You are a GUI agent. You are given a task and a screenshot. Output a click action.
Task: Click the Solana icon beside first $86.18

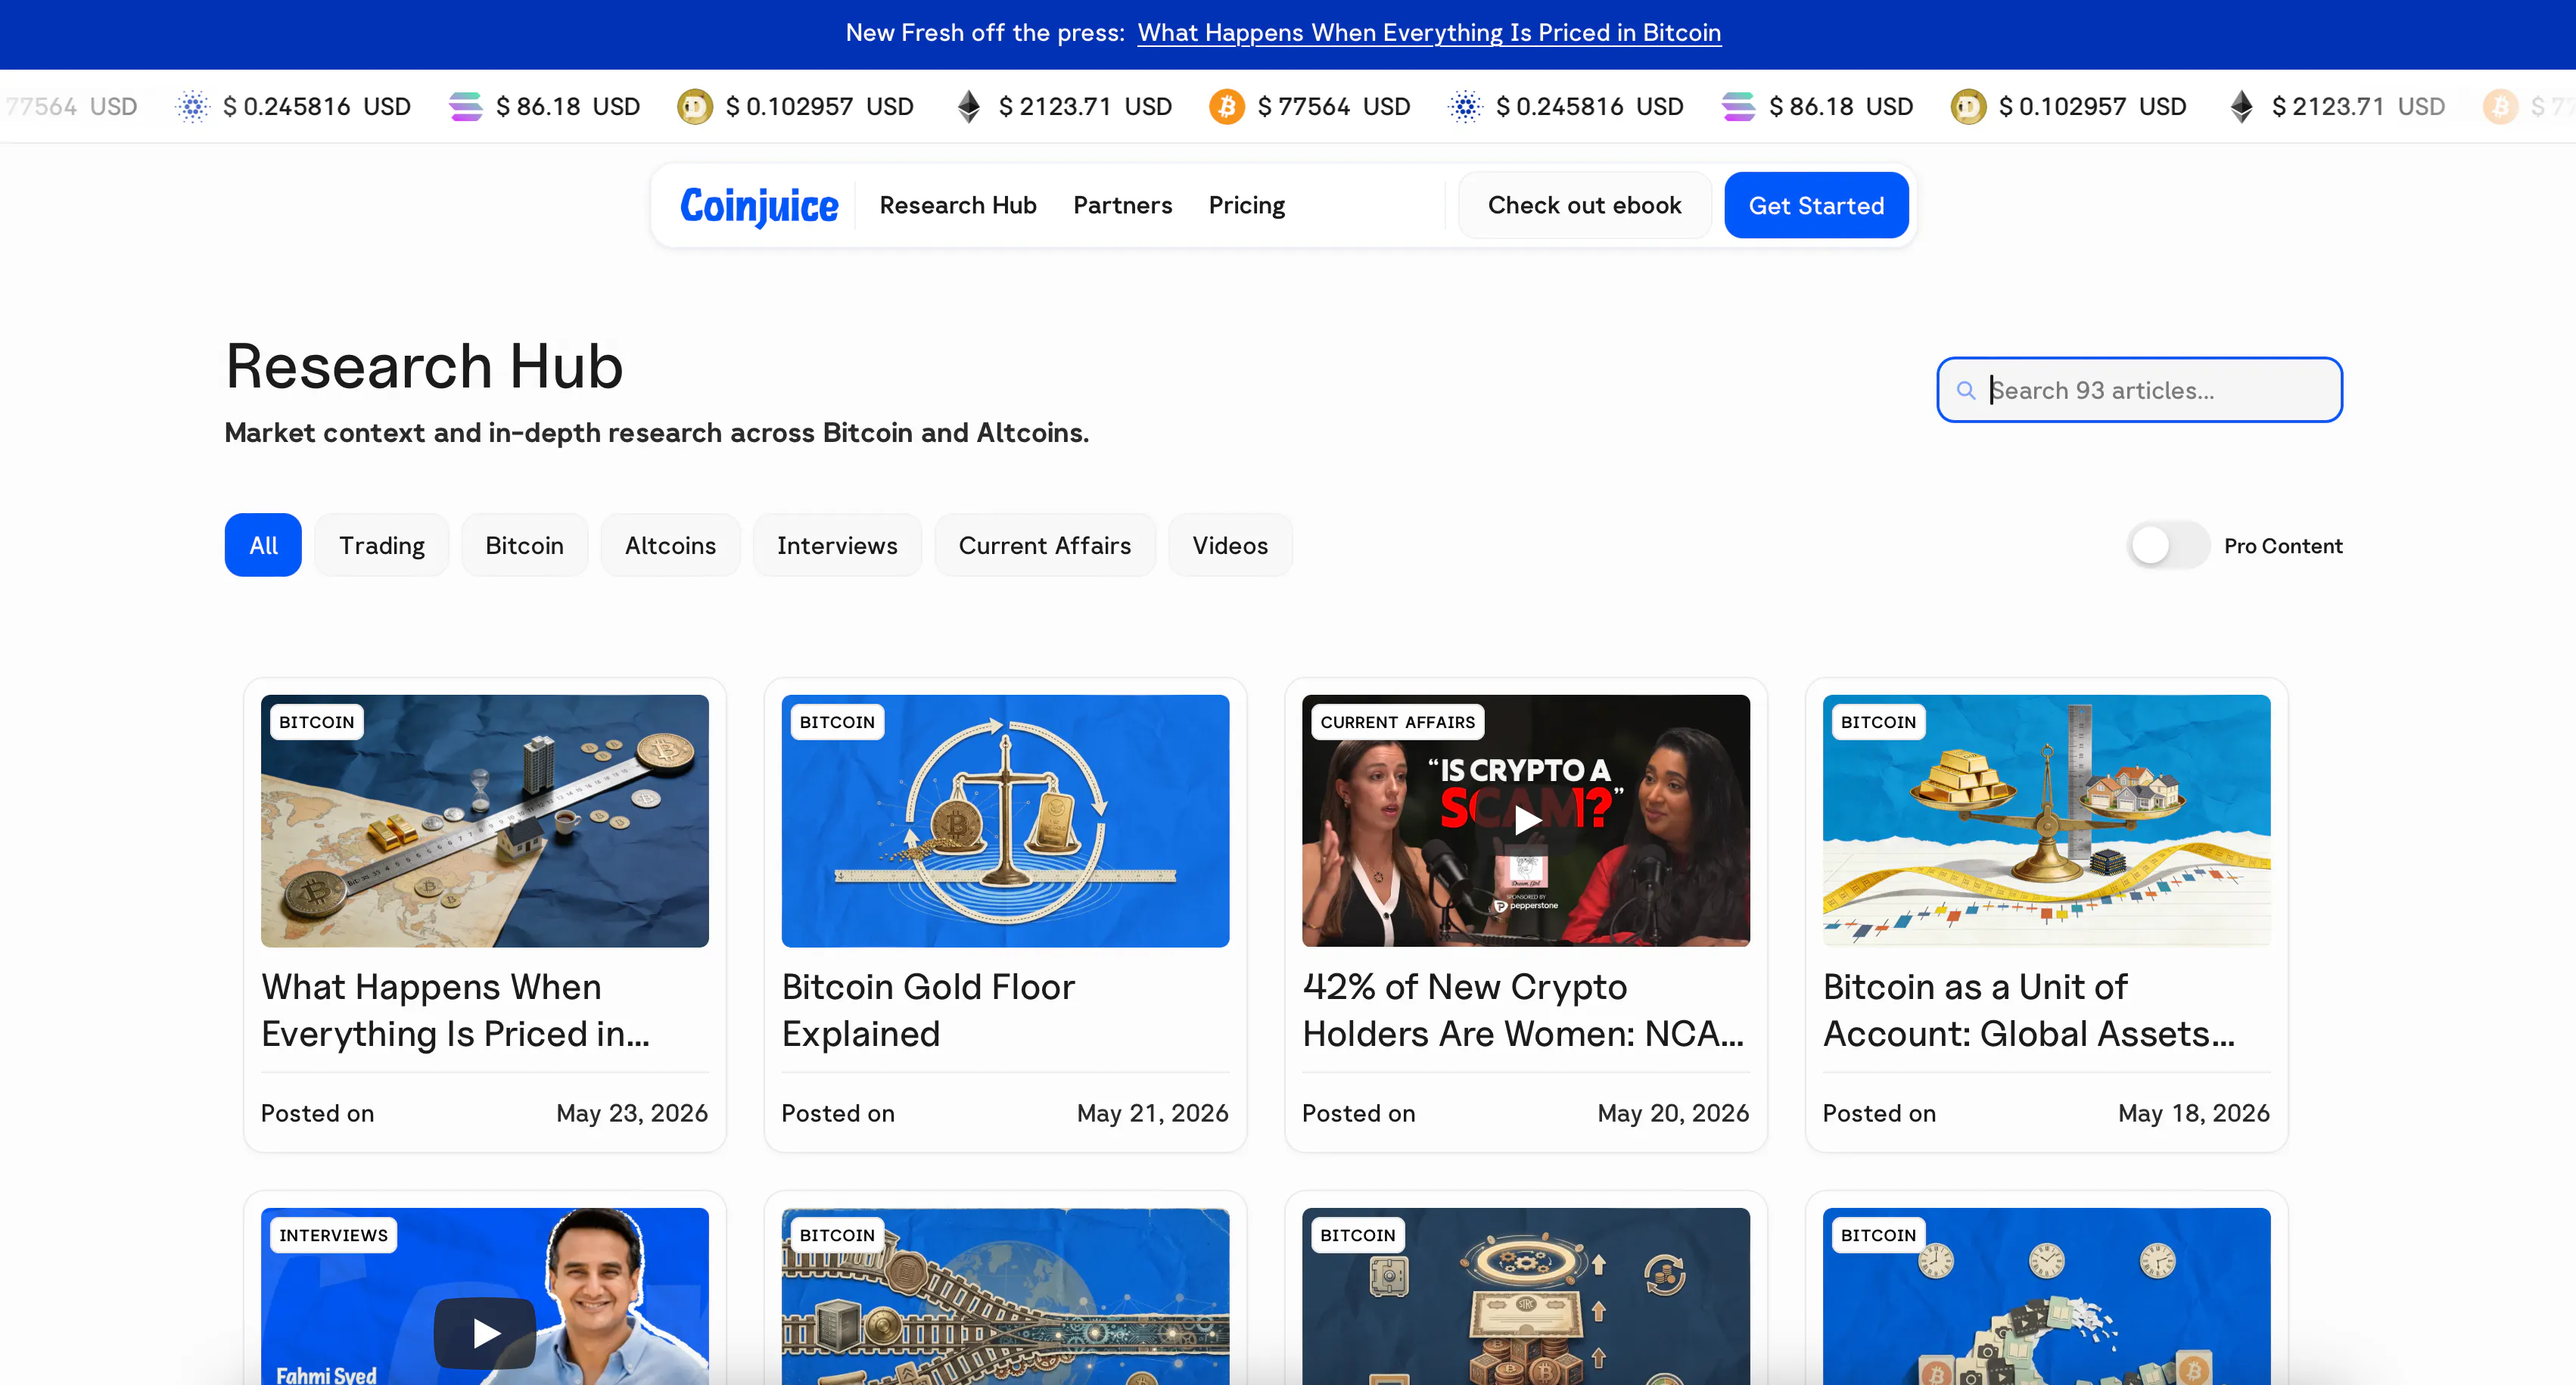point(465,106)
